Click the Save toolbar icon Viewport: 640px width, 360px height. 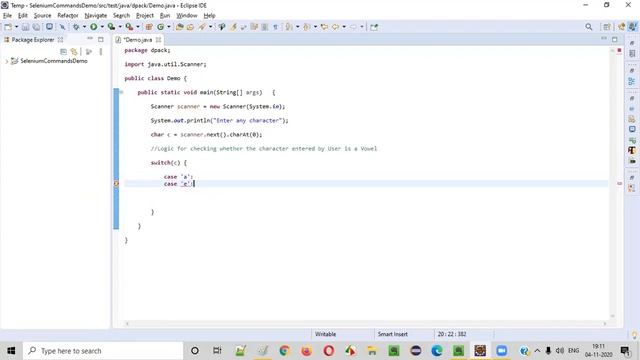click(x=25, y=27)
